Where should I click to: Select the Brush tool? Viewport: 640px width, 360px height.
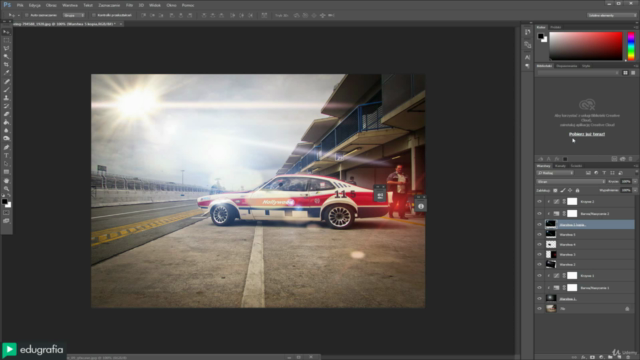(x=6, y=89)
